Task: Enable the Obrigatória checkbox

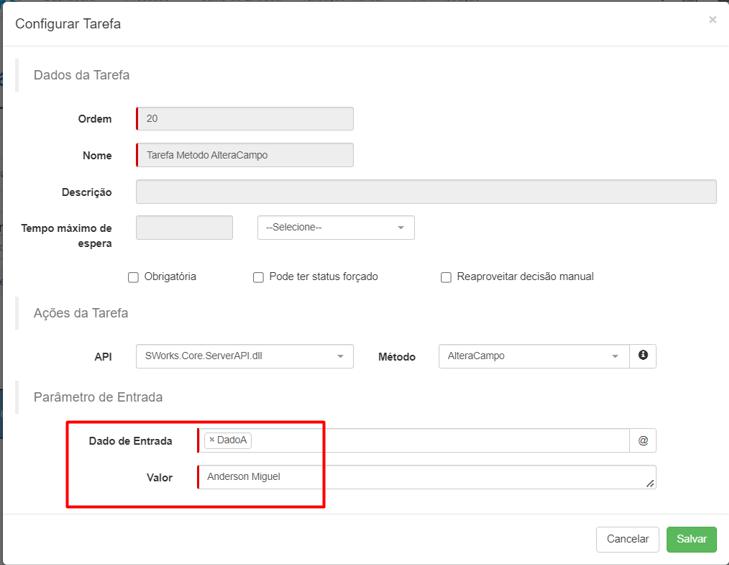Action: [133, 277]
